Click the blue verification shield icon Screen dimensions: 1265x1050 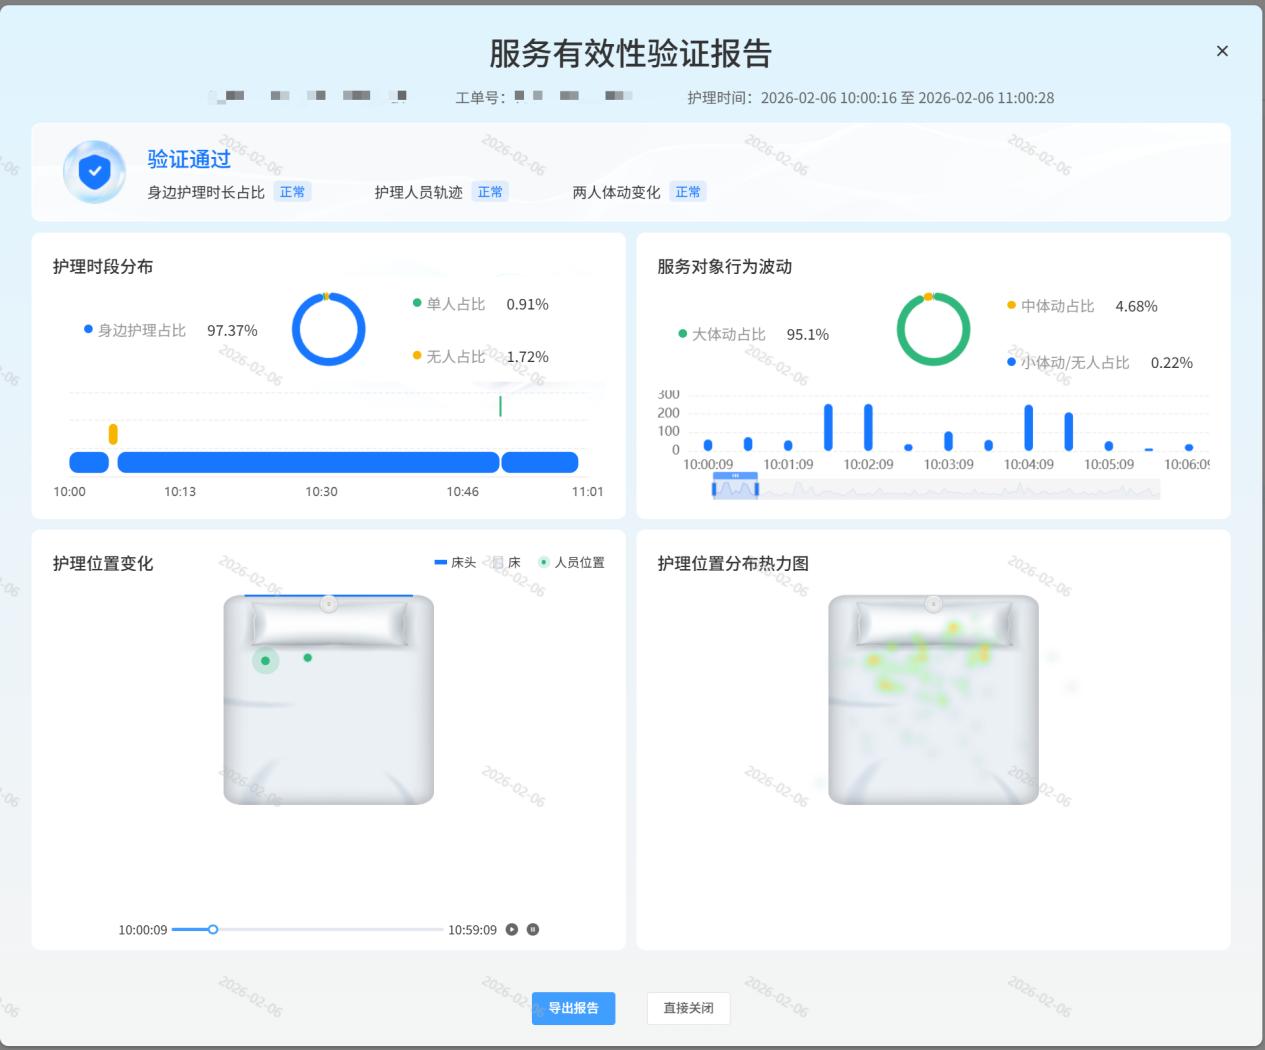tap(94, 171)
